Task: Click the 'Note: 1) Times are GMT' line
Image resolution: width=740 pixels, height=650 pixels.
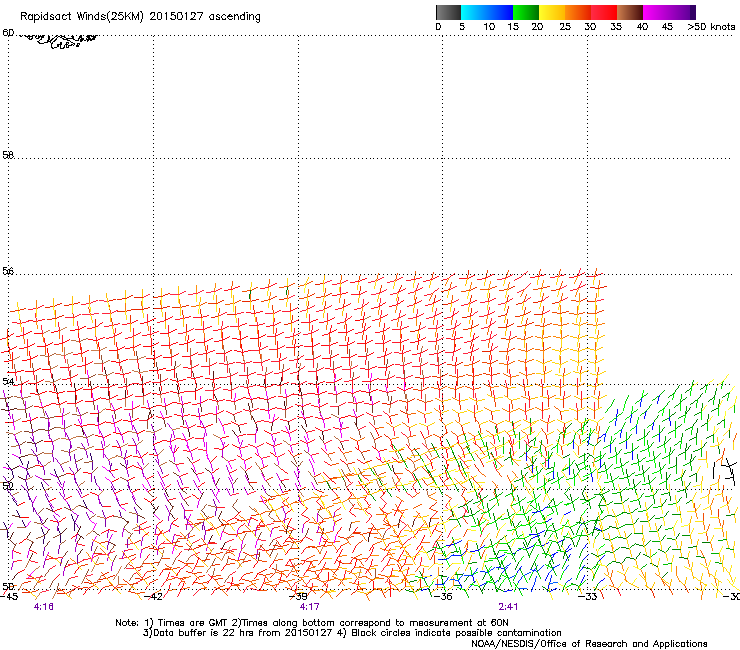Action: pyautogui.click(x=311, y=623)
